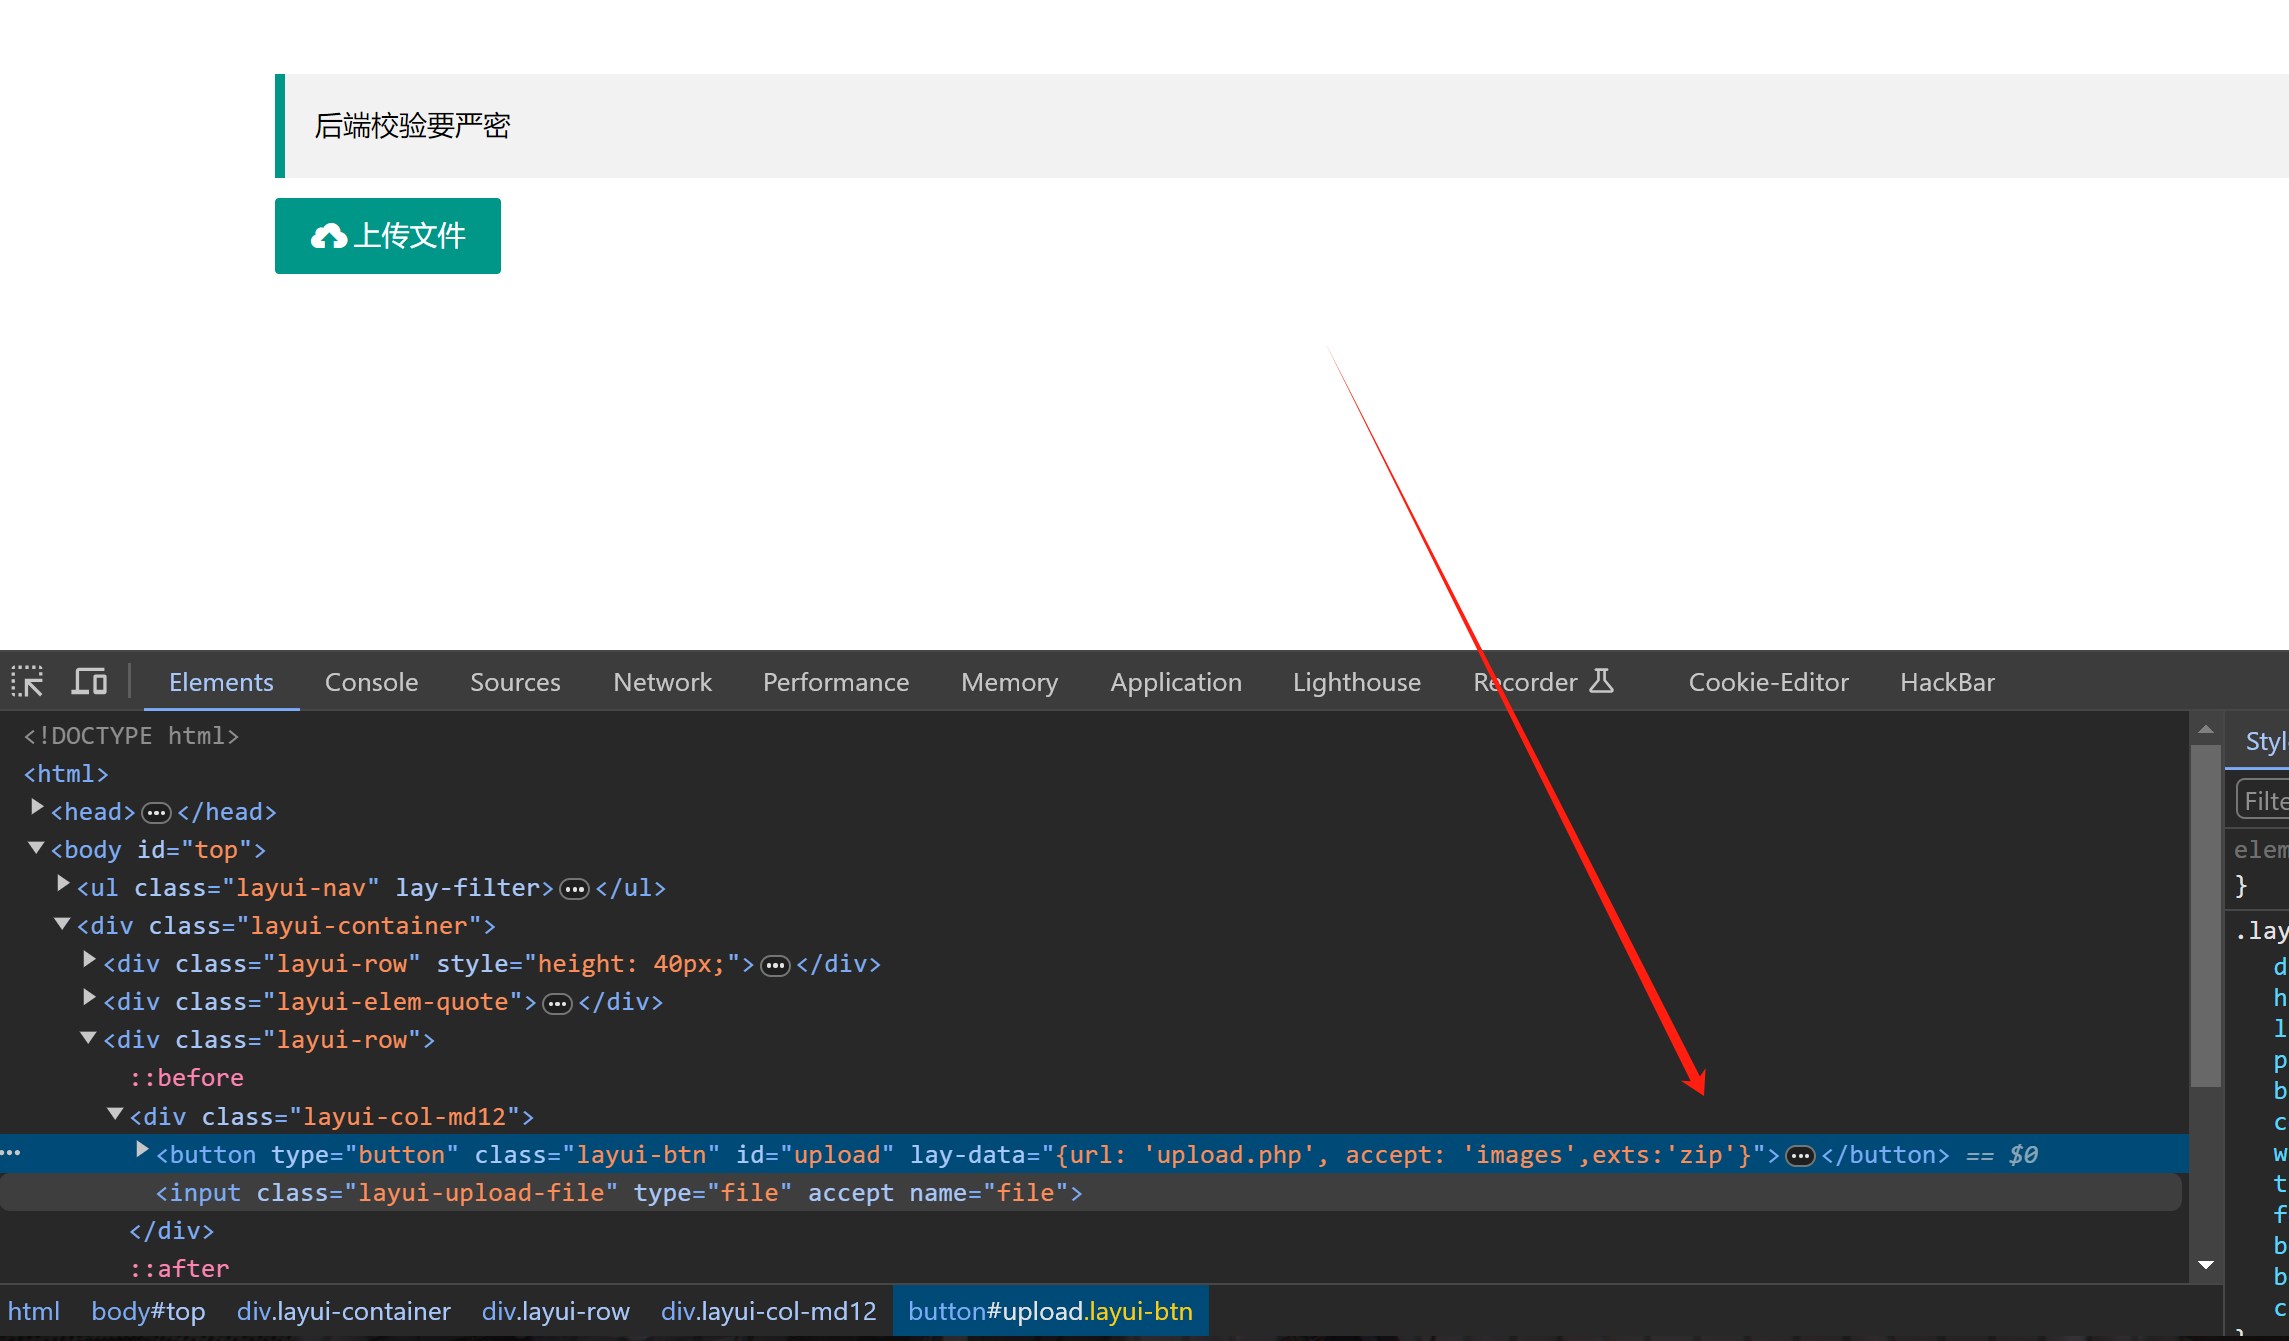Select the ::before pseudo element
The height and width of the screenshot is (1341, 2289).
pos(187,1078)
